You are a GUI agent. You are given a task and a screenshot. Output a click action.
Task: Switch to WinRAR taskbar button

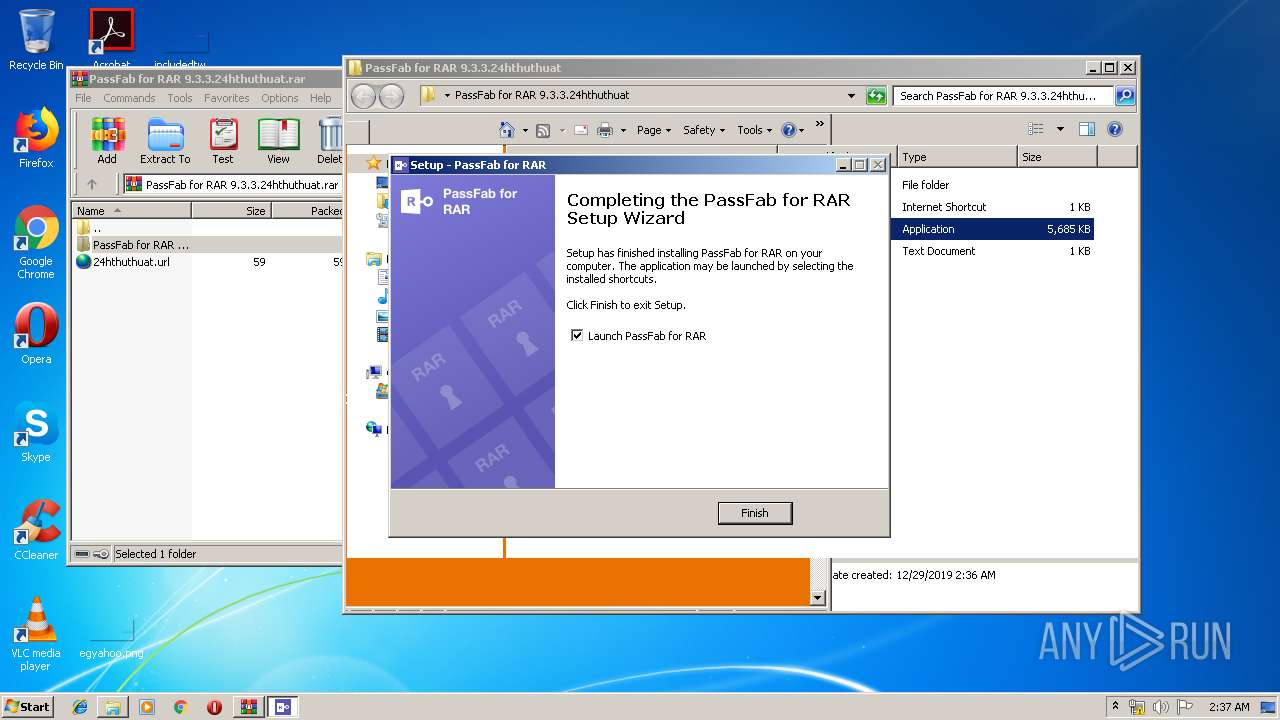click(x=249, y=706)
